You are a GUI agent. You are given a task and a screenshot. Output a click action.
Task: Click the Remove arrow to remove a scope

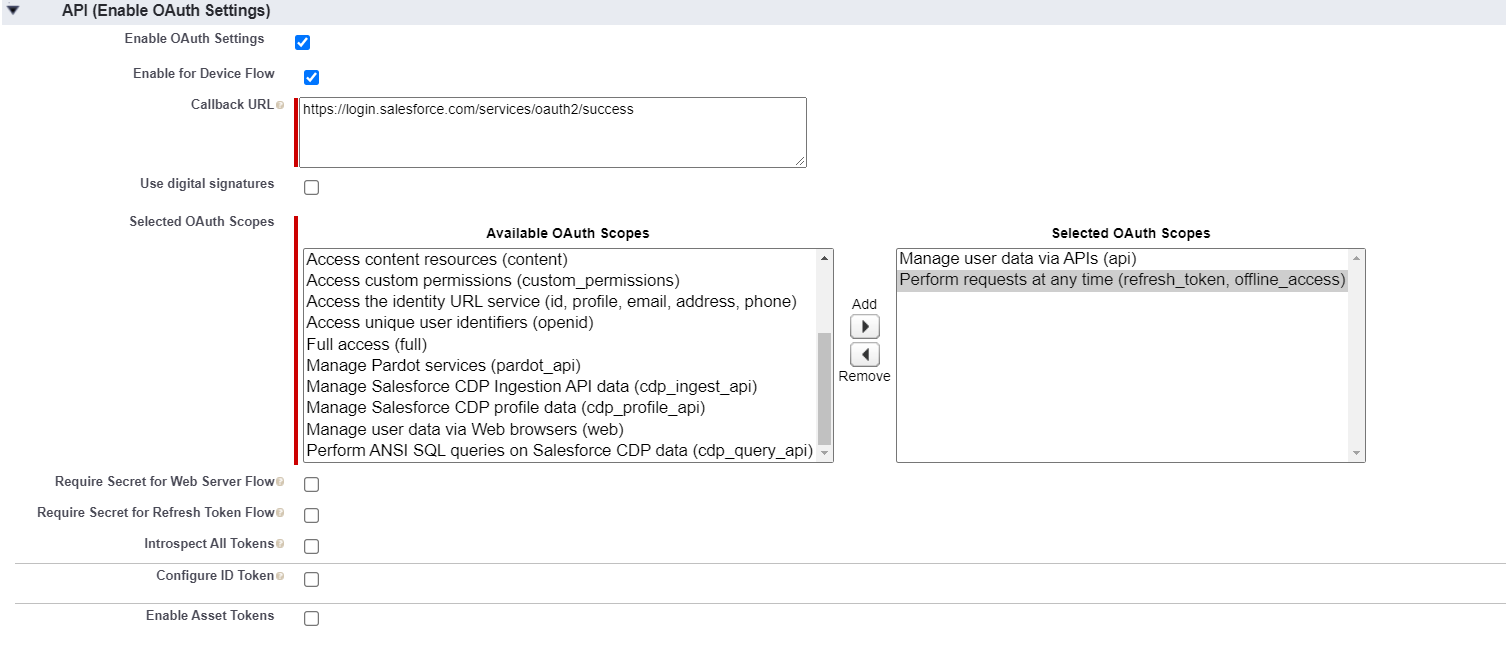(x=864, y=354)
